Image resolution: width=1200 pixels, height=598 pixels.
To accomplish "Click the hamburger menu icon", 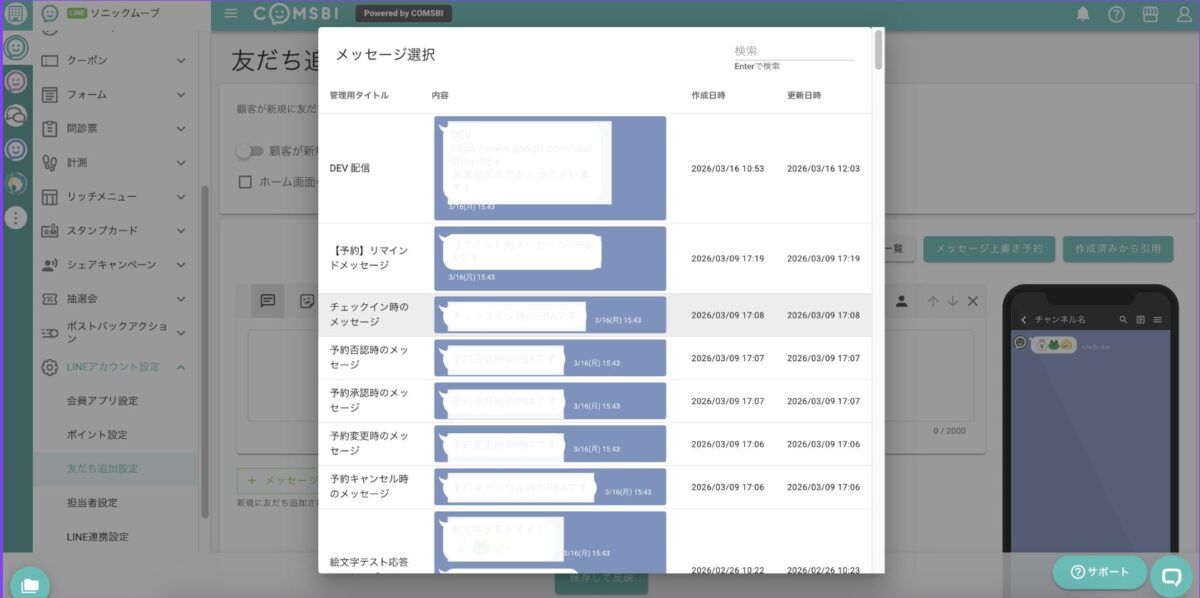I will [231, 14].
